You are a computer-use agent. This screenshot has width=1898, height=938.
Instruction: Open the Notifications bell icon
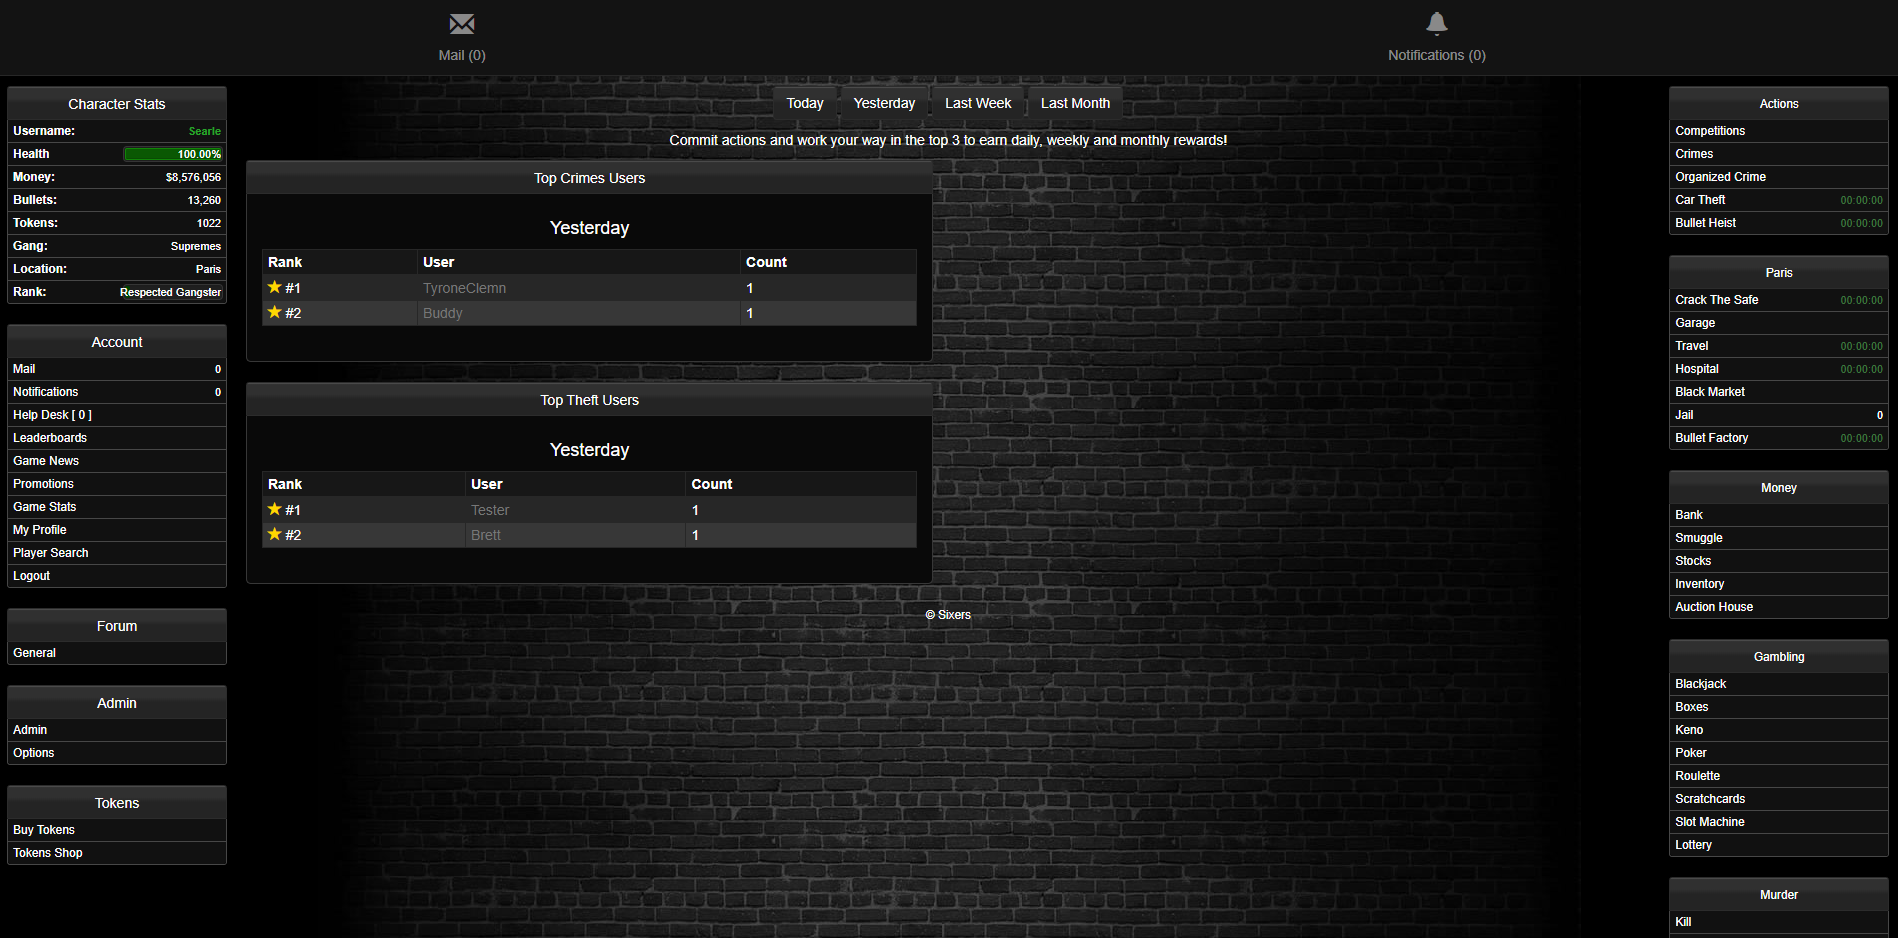1436,24
